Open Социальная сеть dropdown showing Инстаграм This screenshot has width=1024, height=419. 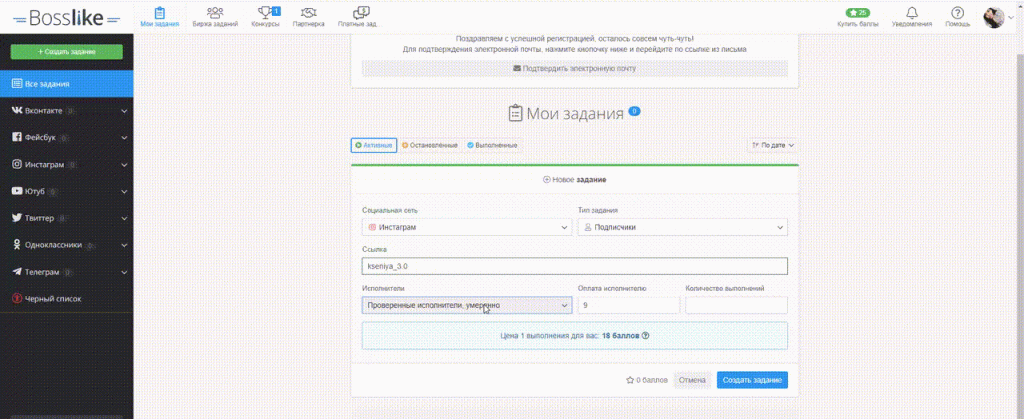pyautogui.click(x=467, y=227)
